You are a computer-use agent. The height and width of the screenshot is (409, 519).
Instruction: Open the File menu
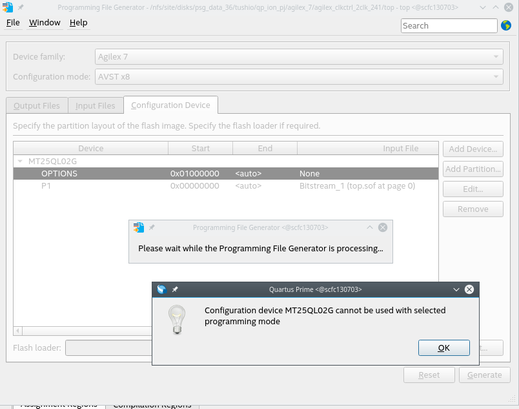13,23
